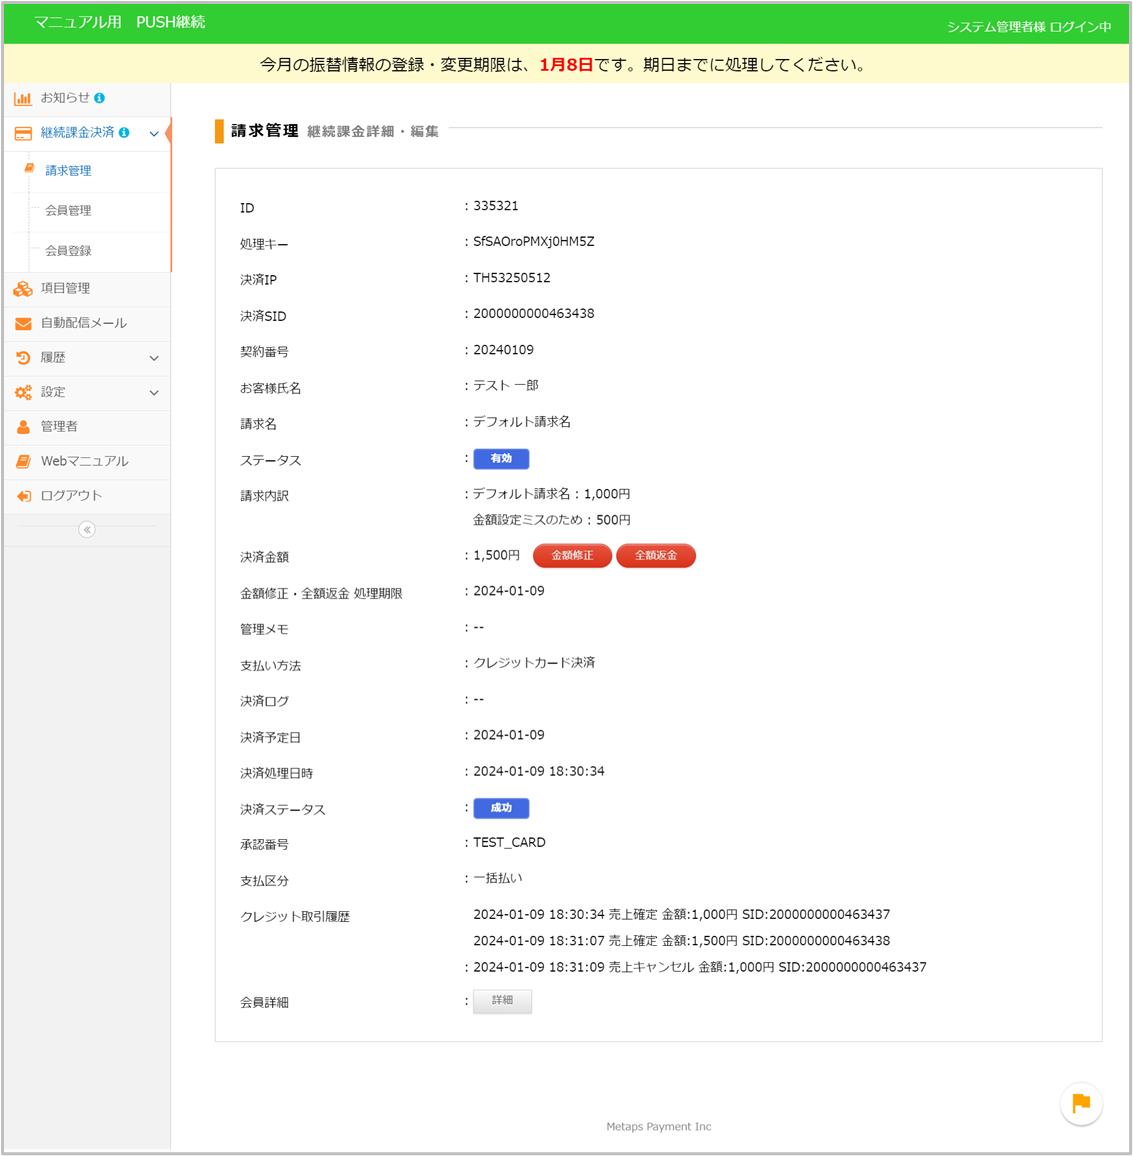The height and width of the screenshot is (1156, 1133).
Task: Open 会員管理 in the sidebar
Action: [x=68, y=211]
